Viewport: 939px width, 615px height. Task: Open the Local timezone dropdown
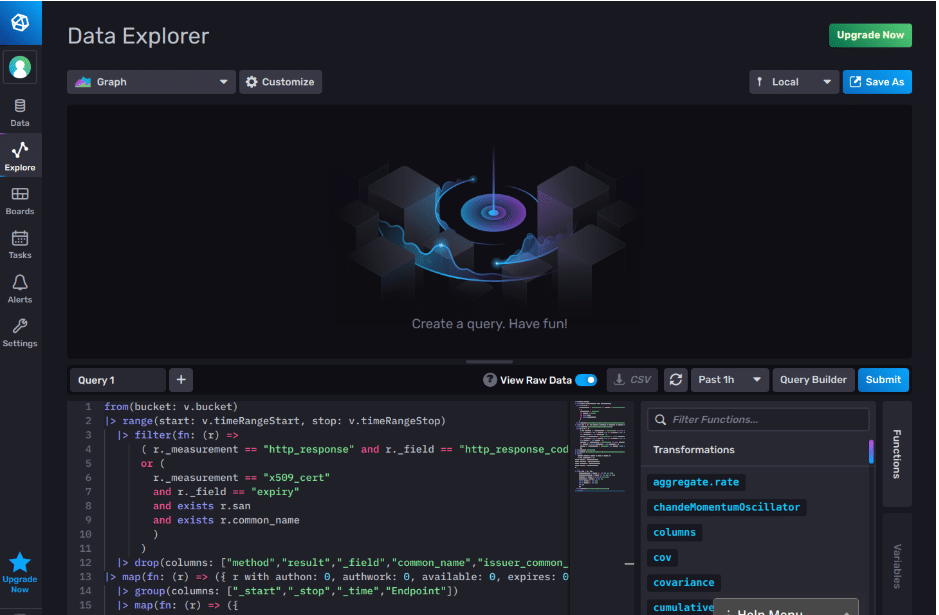[794, 82]
